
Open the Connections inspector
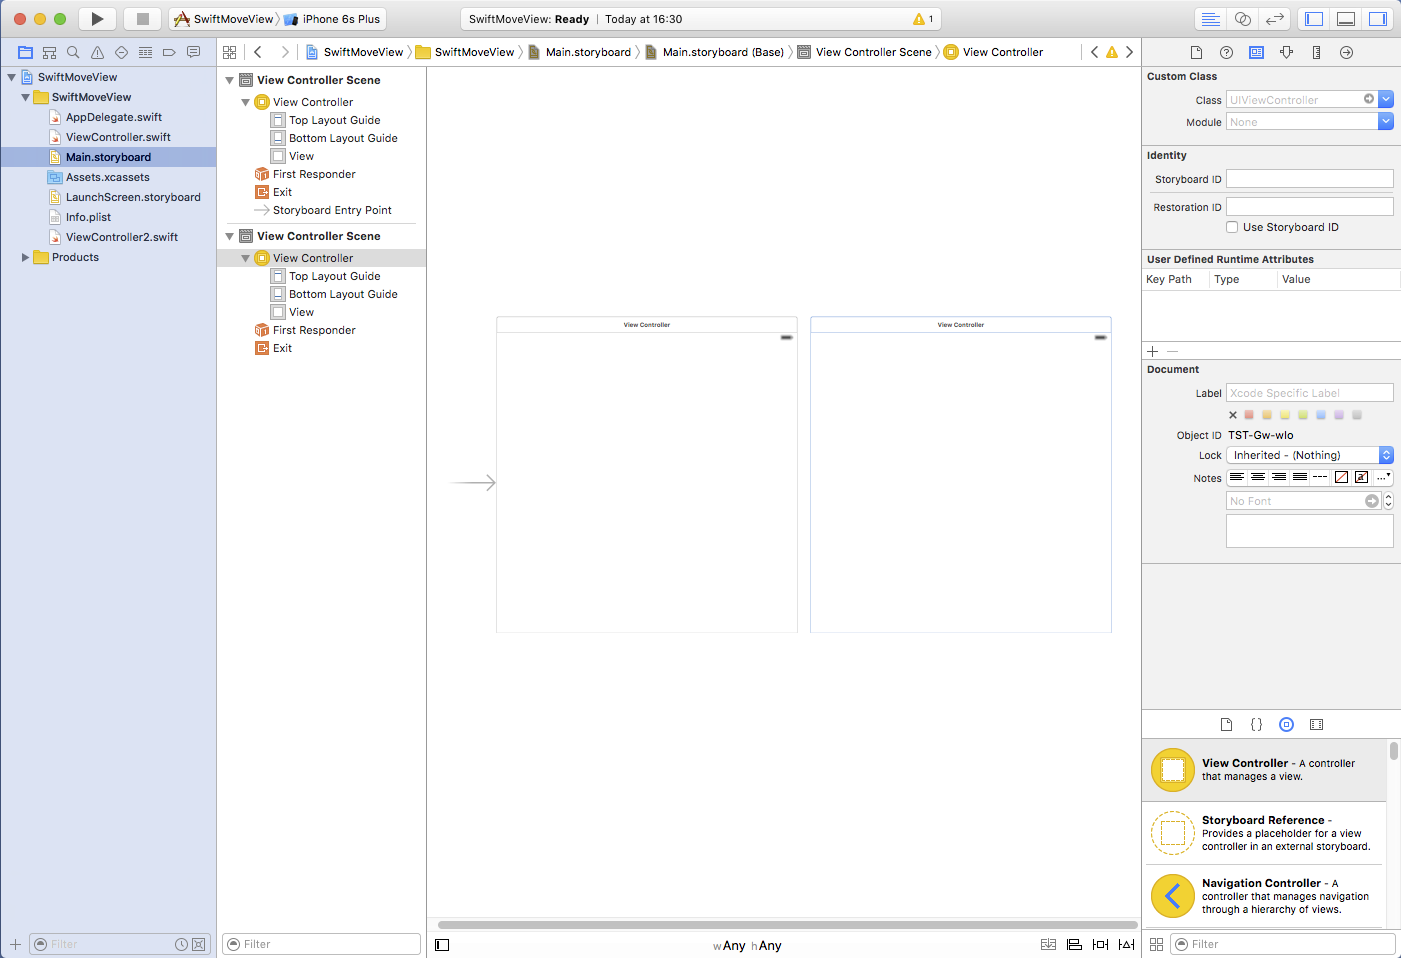[x=1346, y=52]
